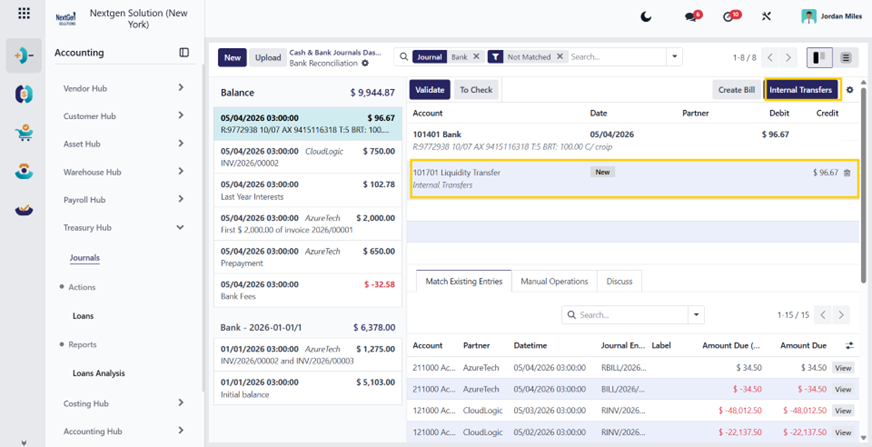Switch to the kanban view icon
The image size is (872, 447).
[819, 57]
